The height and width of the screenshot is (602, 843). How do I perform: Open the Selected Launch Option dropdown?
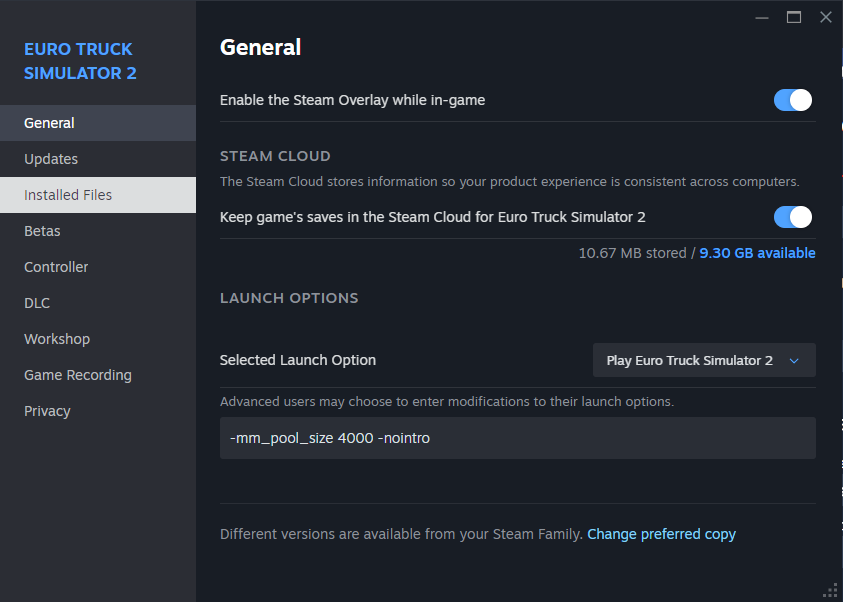pyautogui.click(x=703, y=360)
